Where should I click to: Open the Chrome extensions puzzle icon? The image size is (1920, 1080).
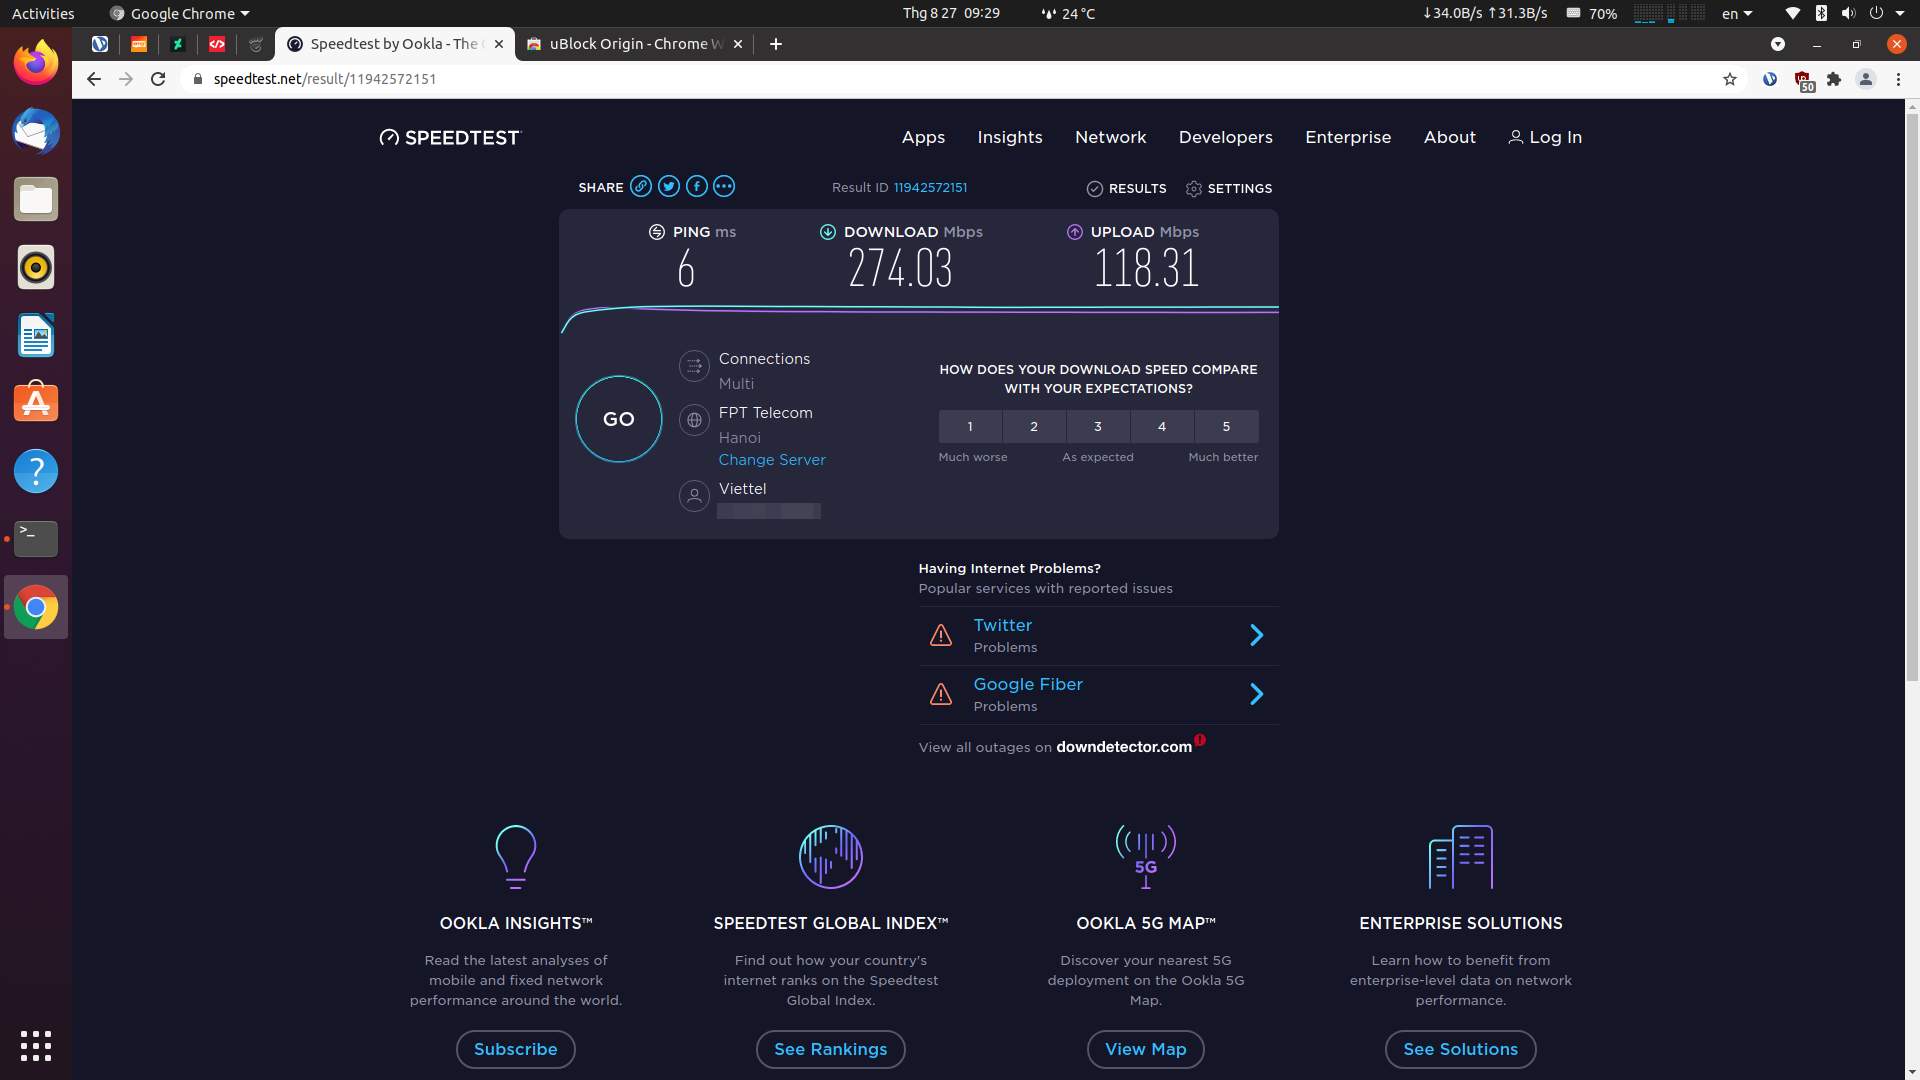[1834, 79]
